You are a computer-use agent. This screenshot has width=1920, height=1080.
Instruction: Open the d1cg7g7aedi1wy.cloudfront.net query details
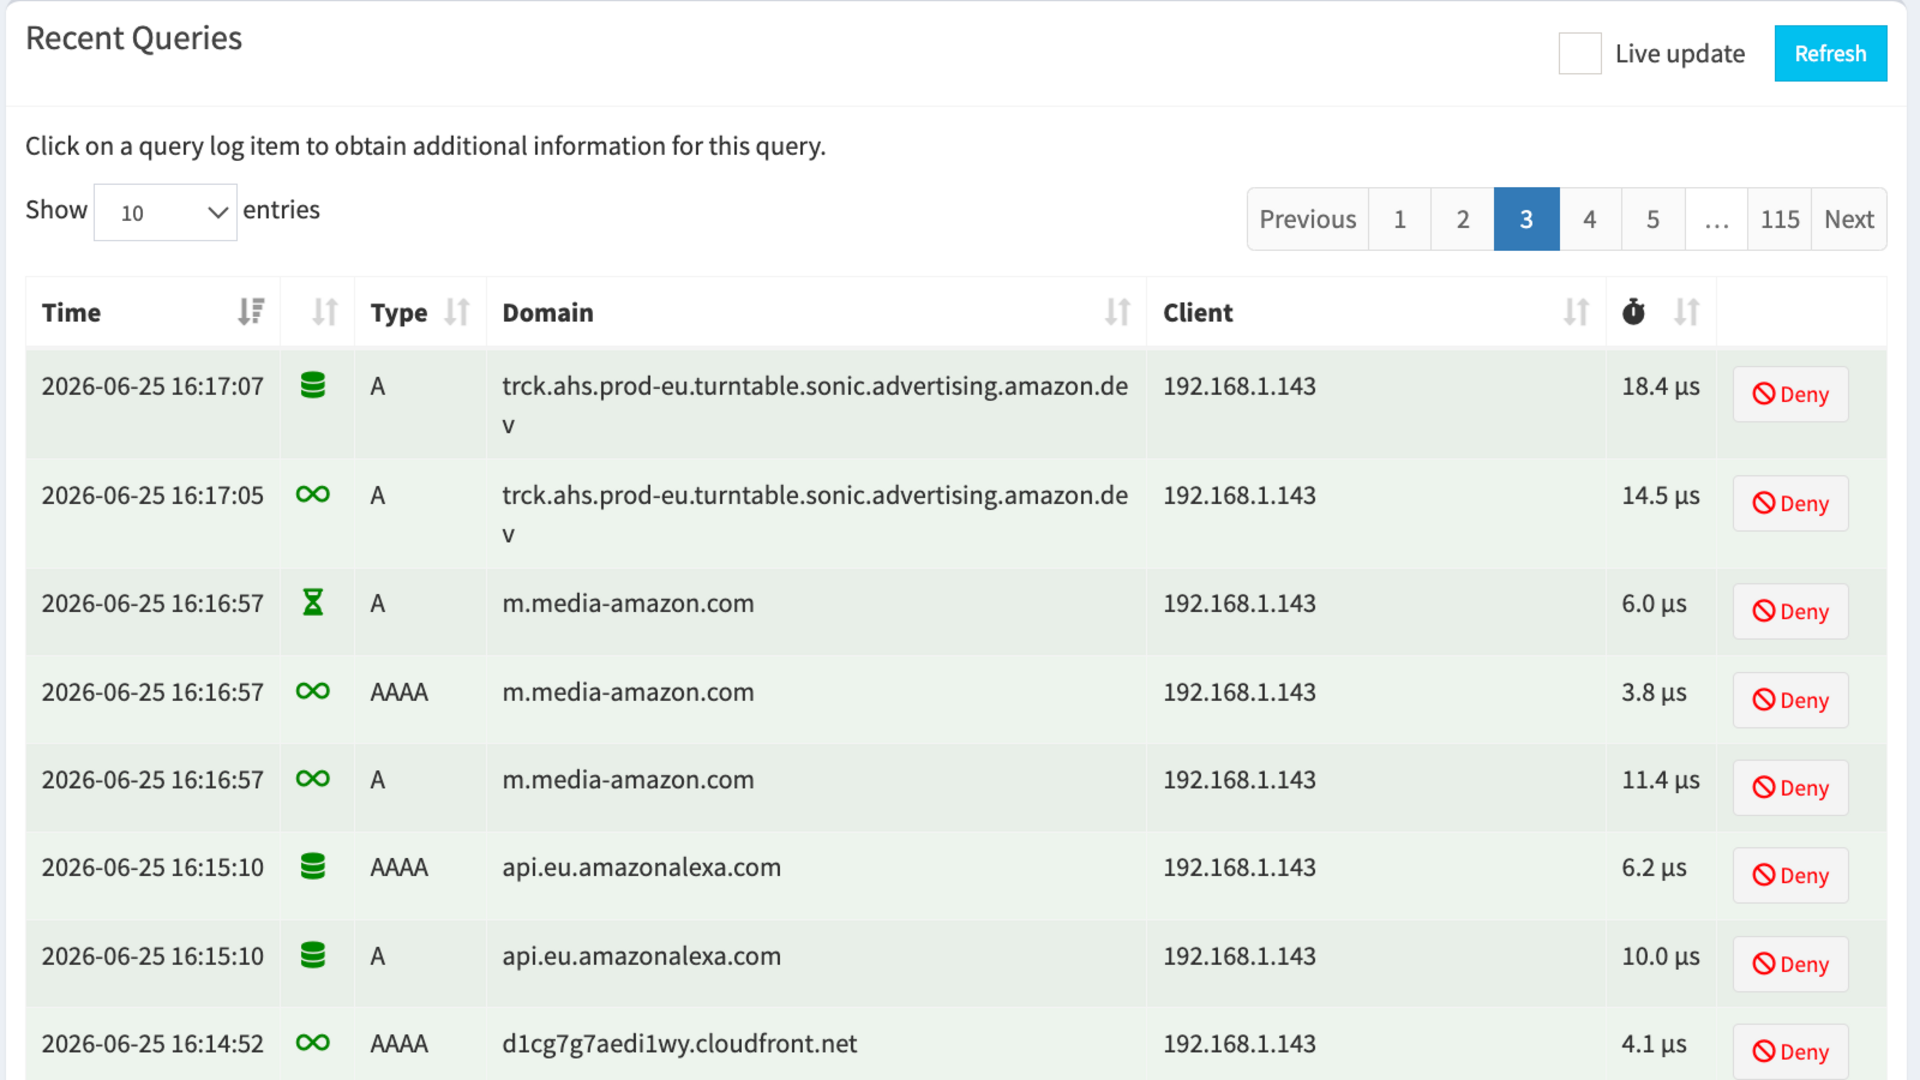pos(679,1044)
